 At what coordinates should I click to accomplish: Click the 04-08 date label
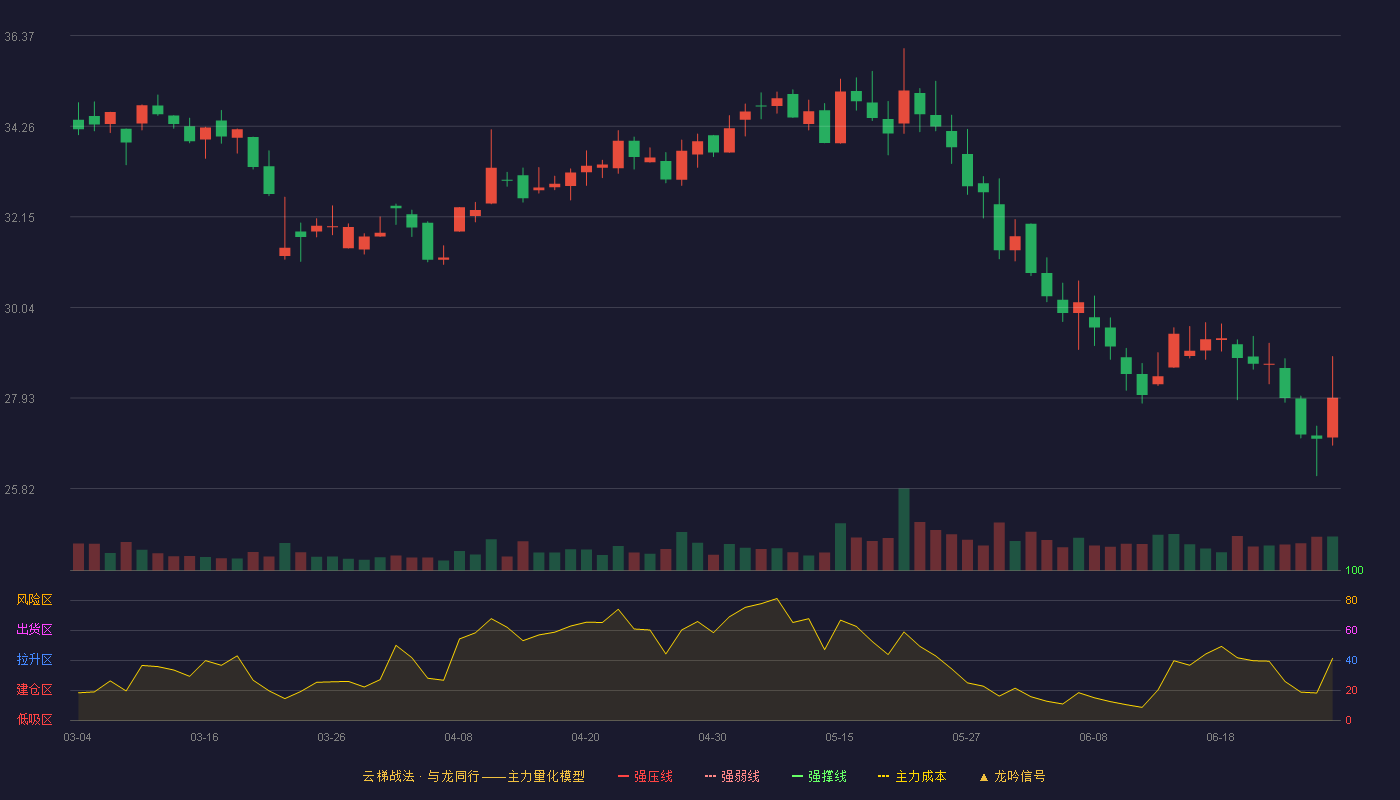pos(458,737)
